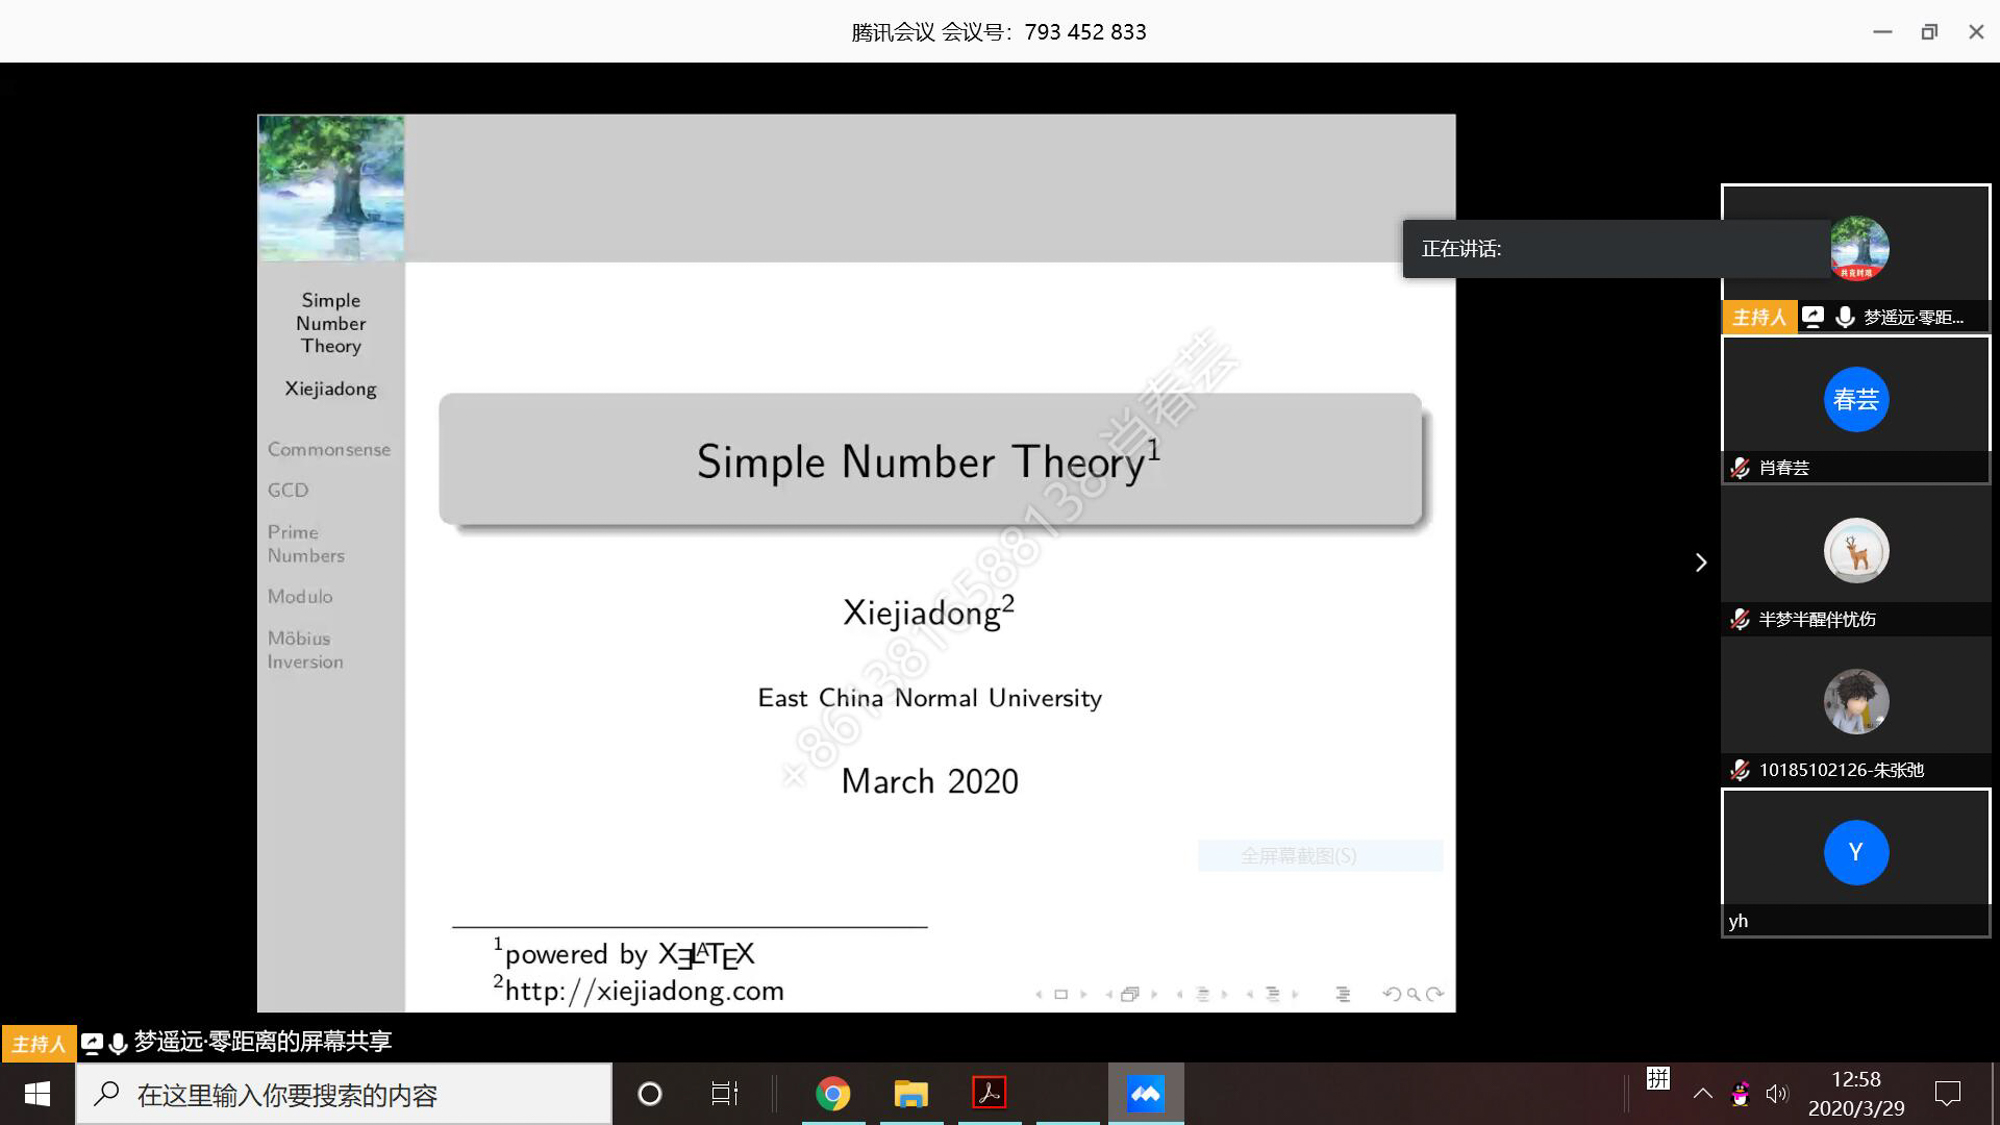Jump to GCD section in slide sidebar
Image resolution: width=2000 pixels, height=1125 pixels.
click(288, 490)
